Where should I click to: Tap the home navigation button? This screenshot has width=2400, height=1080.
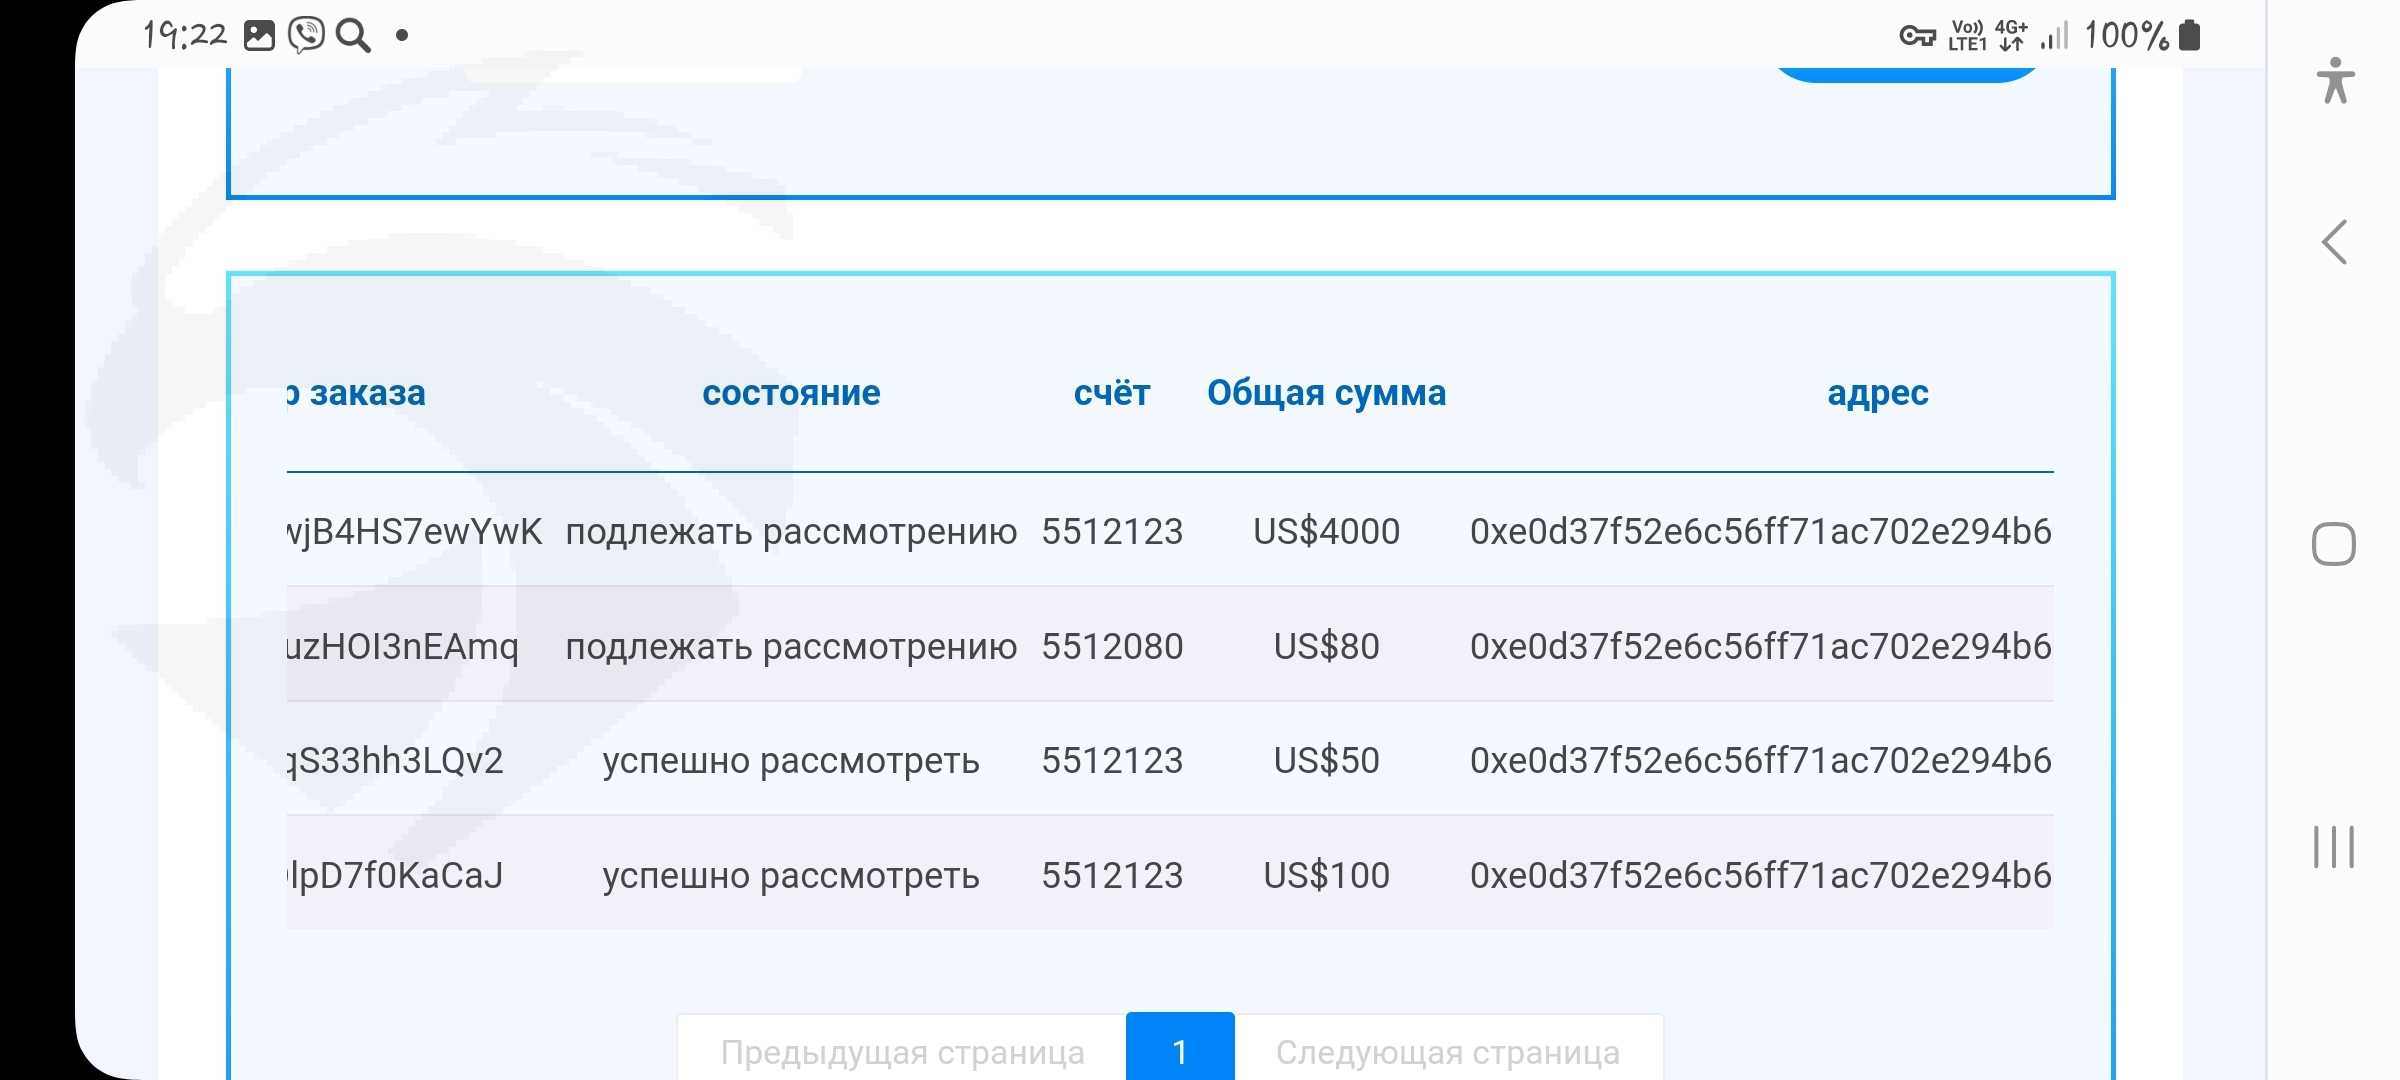click(2334, 545)
